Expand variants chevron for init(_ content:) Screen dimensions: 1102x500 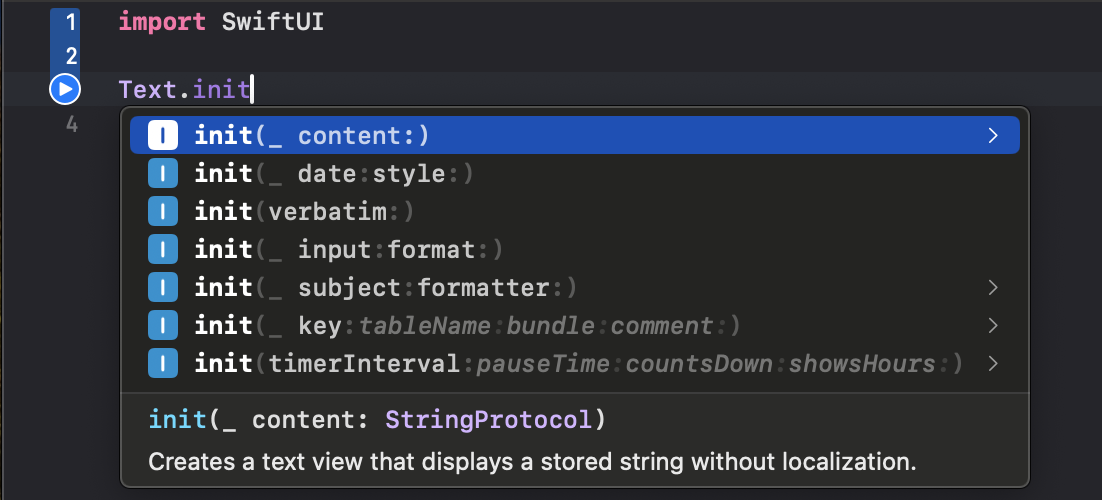tap(992, 136)
